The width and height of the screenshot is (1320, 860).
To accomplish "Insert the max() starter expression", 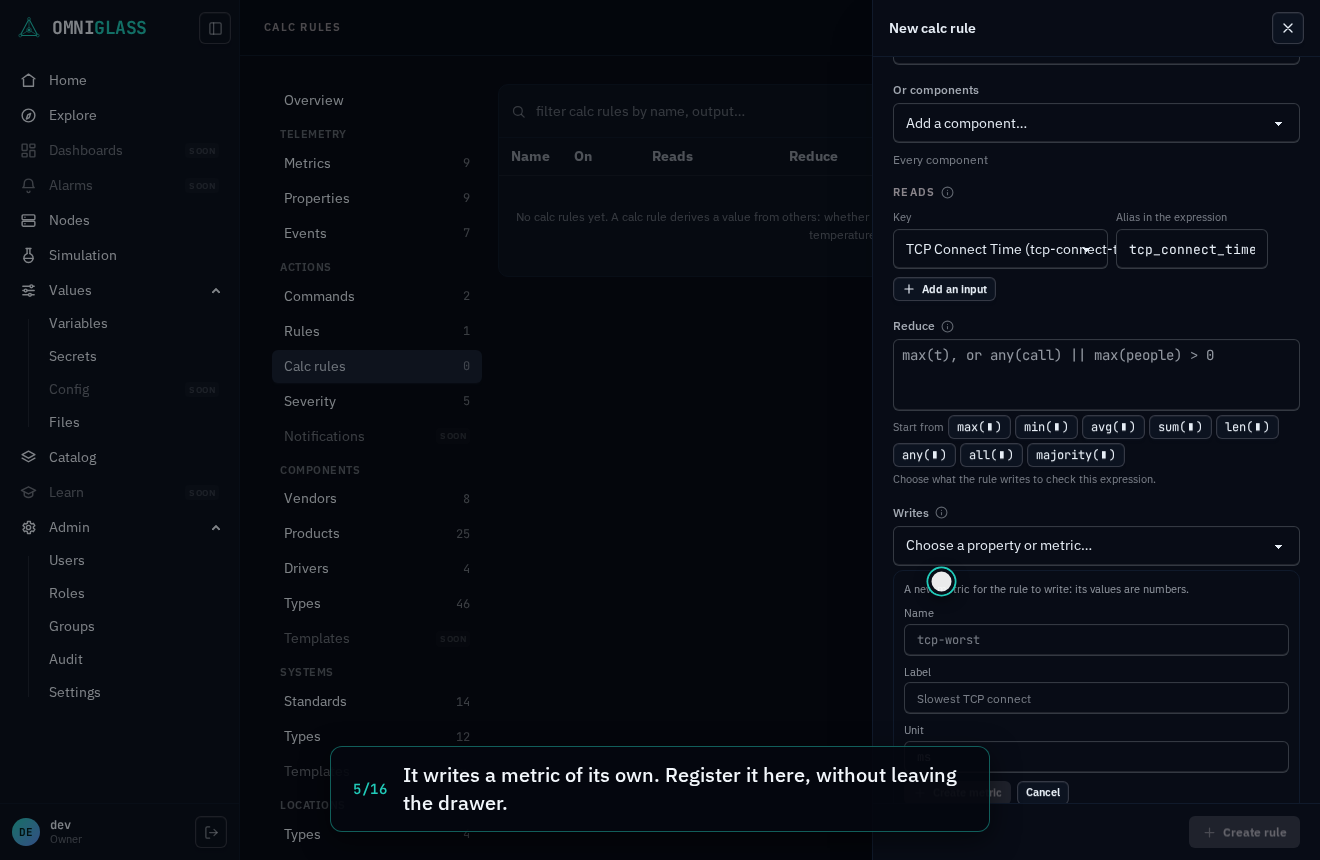I will (x=979, y=427).
